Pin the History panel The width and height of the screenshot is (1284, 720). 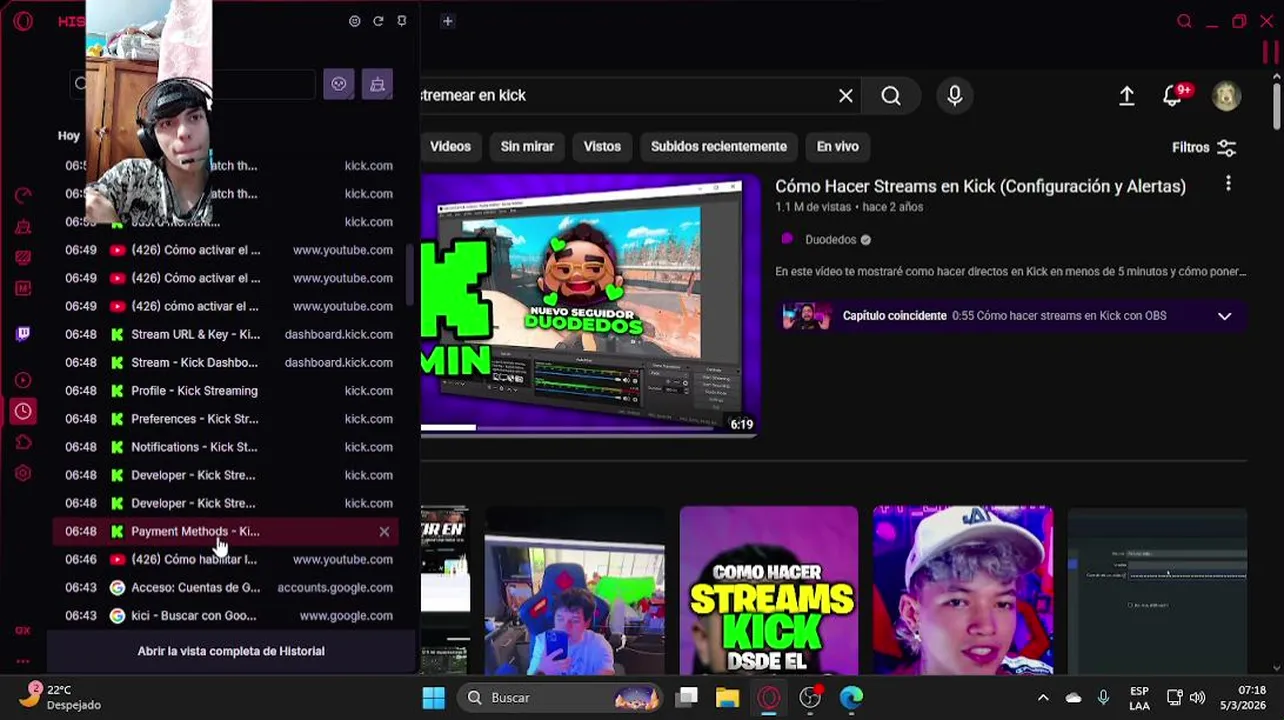tap(402, 21)
